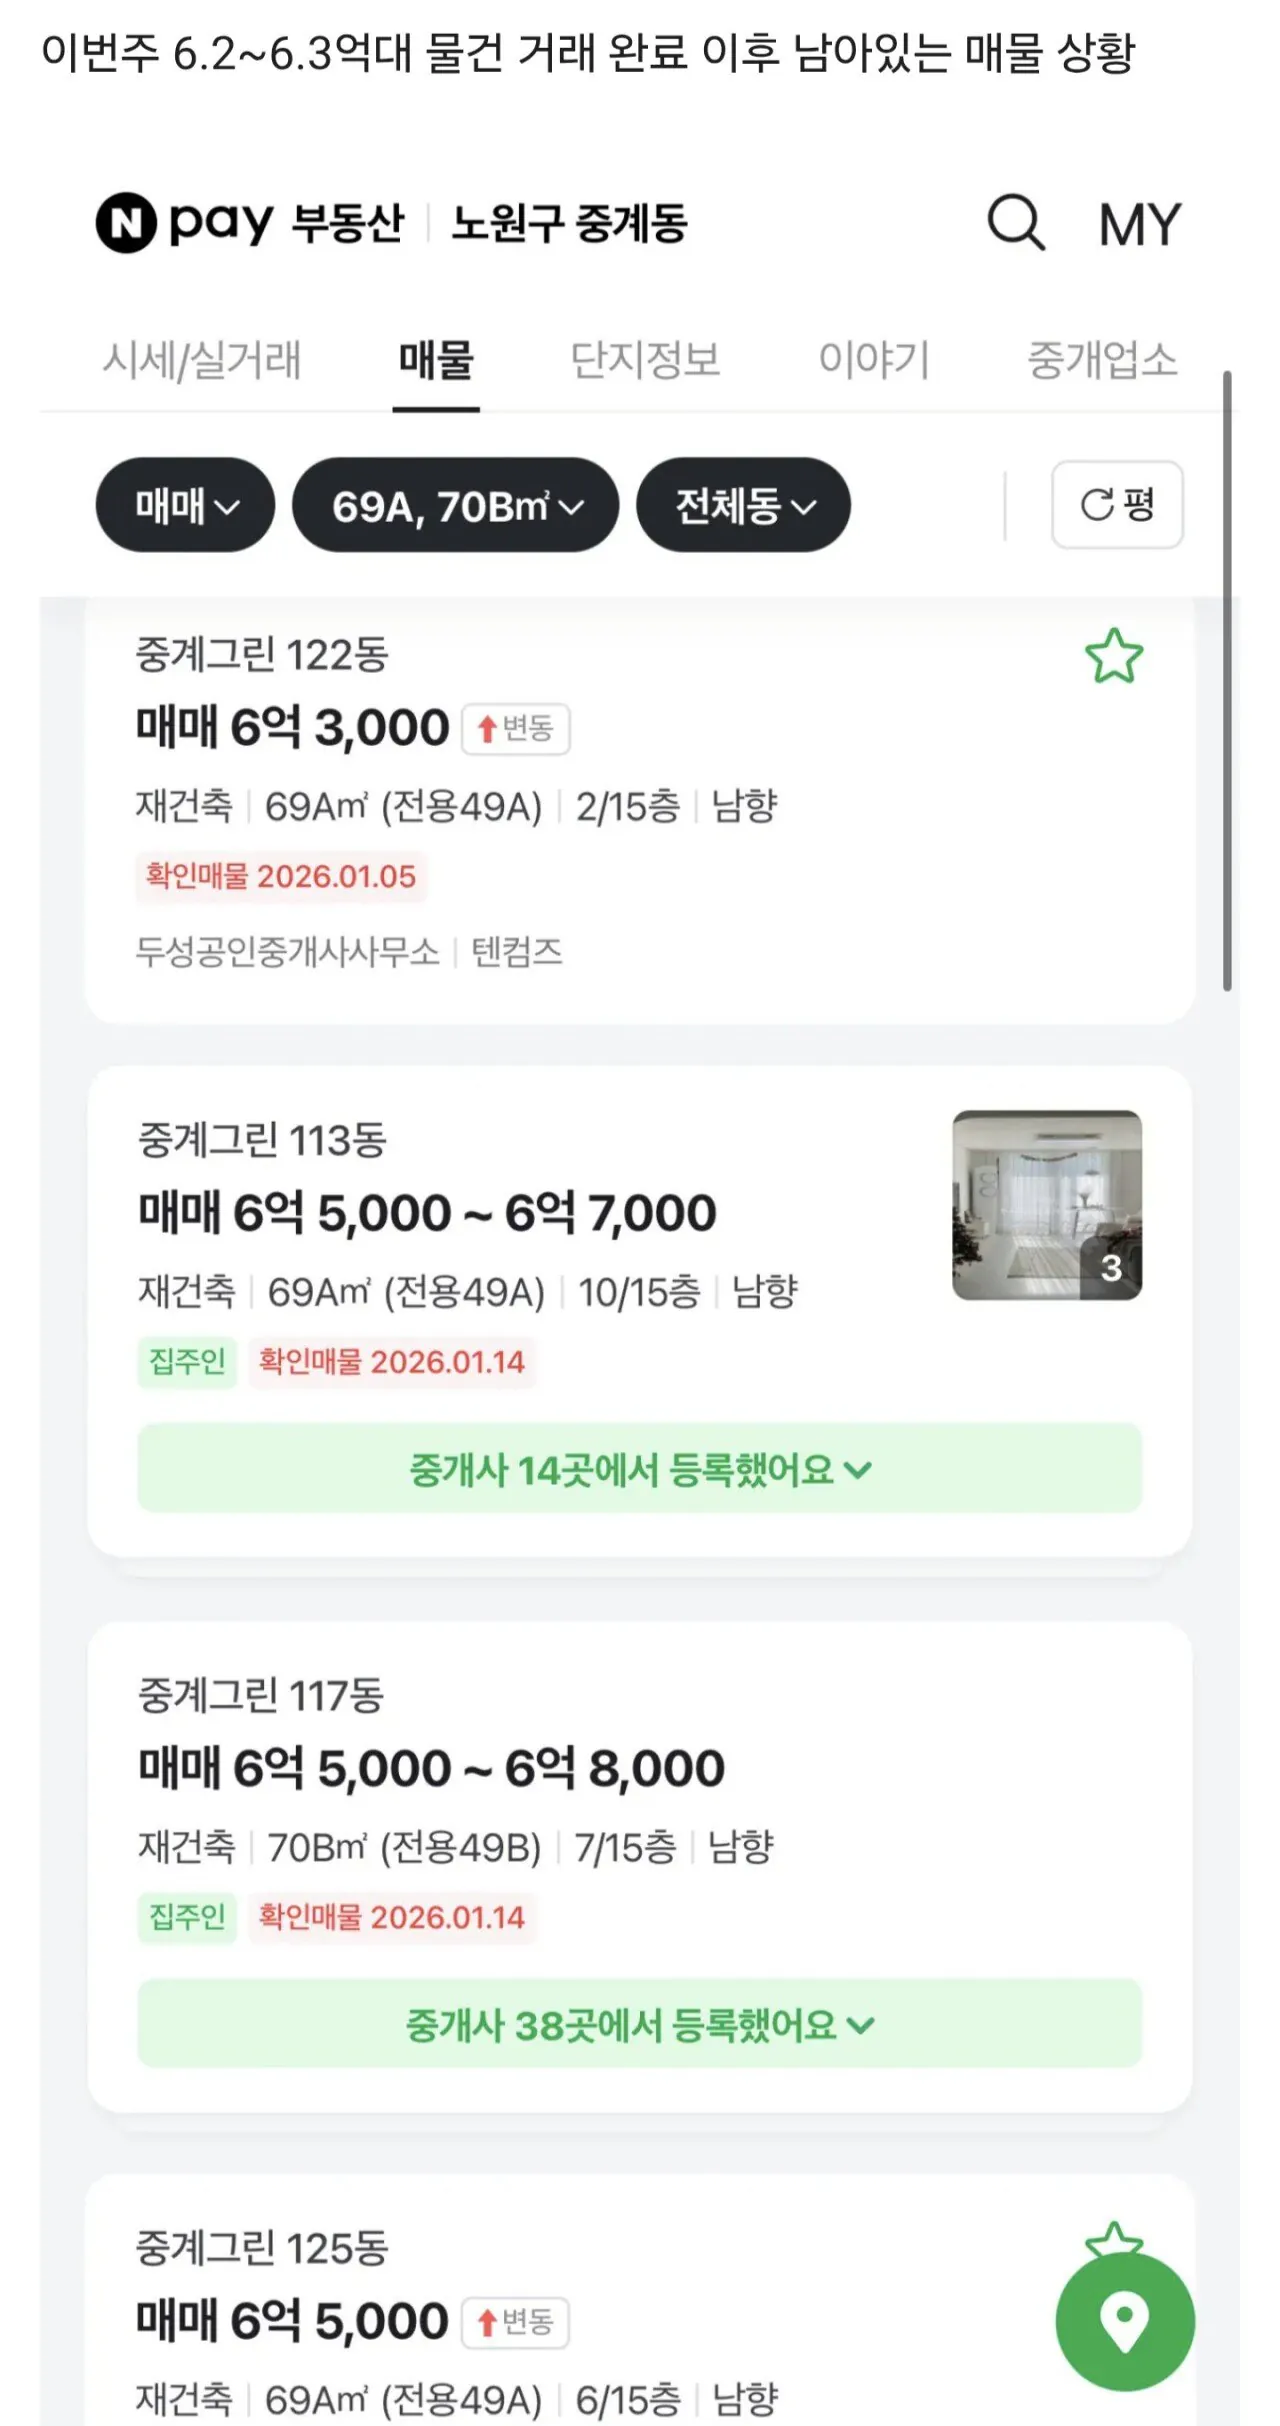
Task: Switch to the 시세/실거래 tab
Action: [201, 360]
